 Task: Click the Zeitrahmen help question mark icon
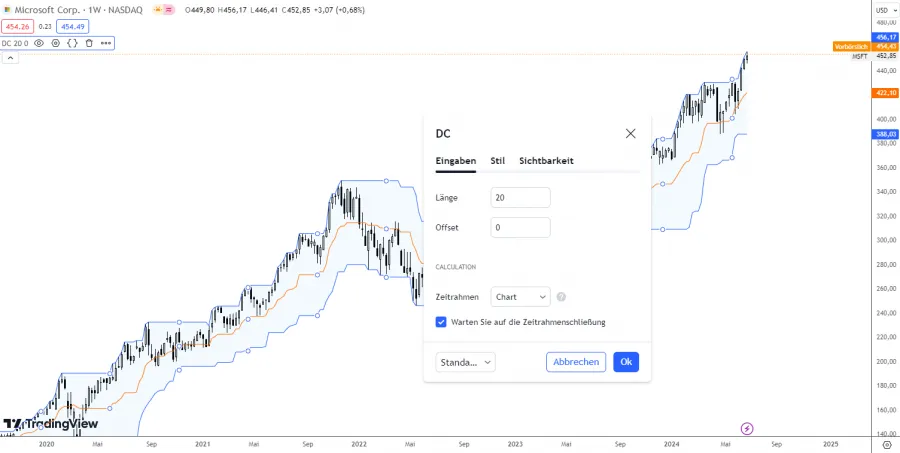[x=562, y=297]
